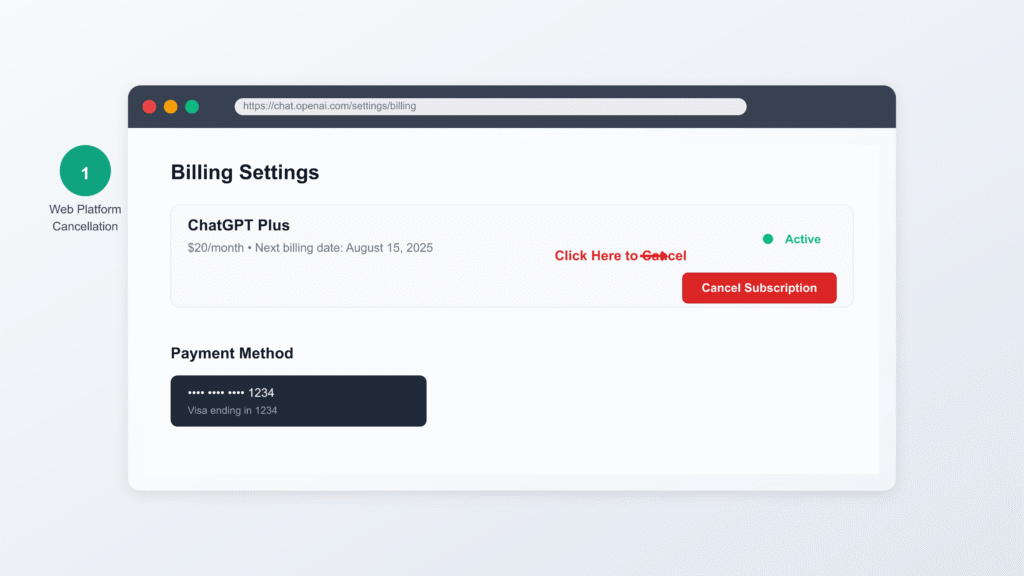This screenshot has width=1024, height=576.
Task: Click the green Active status dot
Action: pos(768,239)
